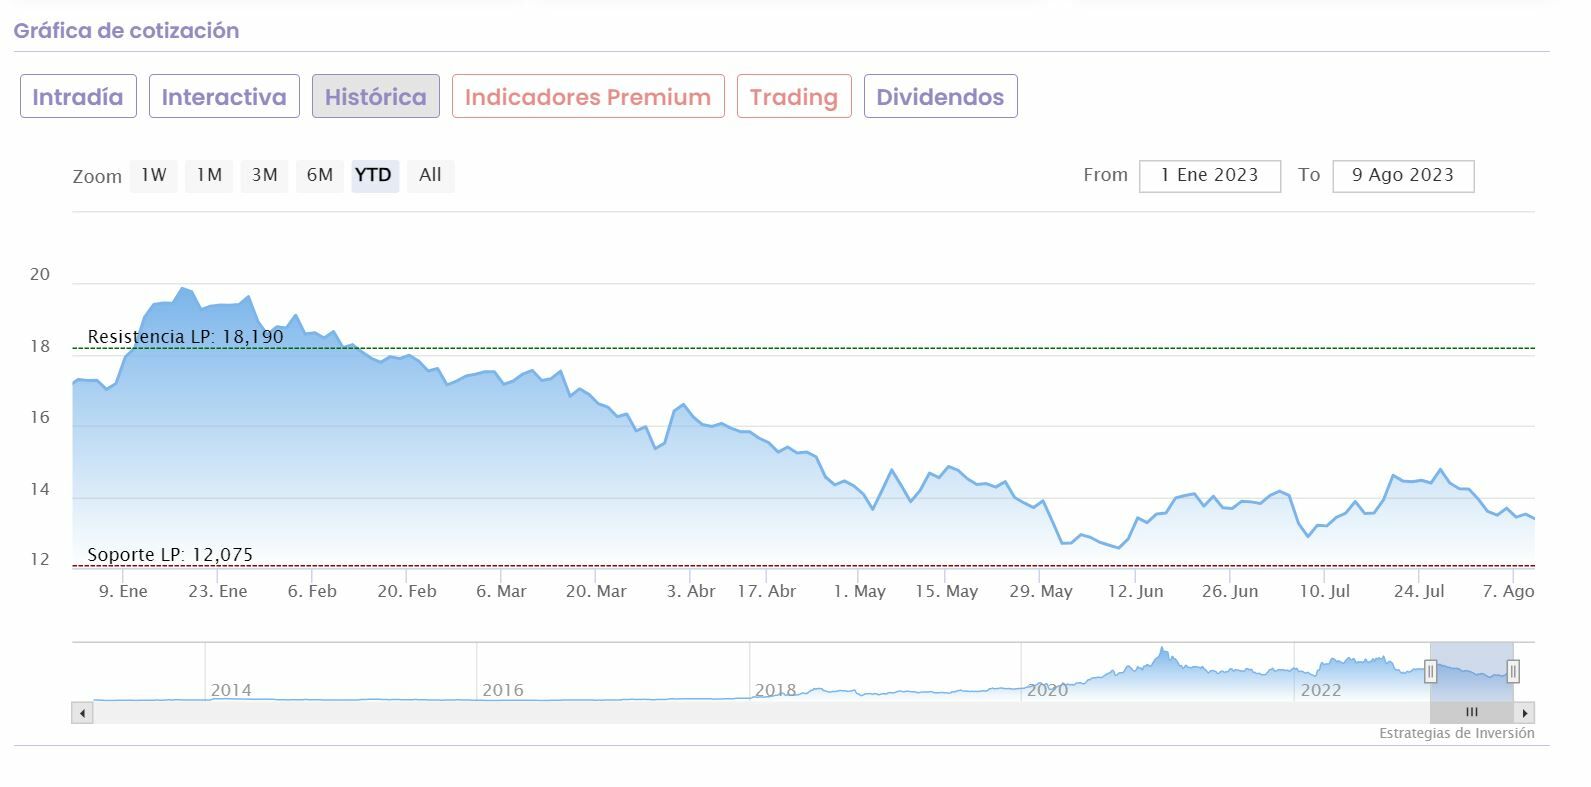Select the 3M zoom range

[x=264, y=176]
